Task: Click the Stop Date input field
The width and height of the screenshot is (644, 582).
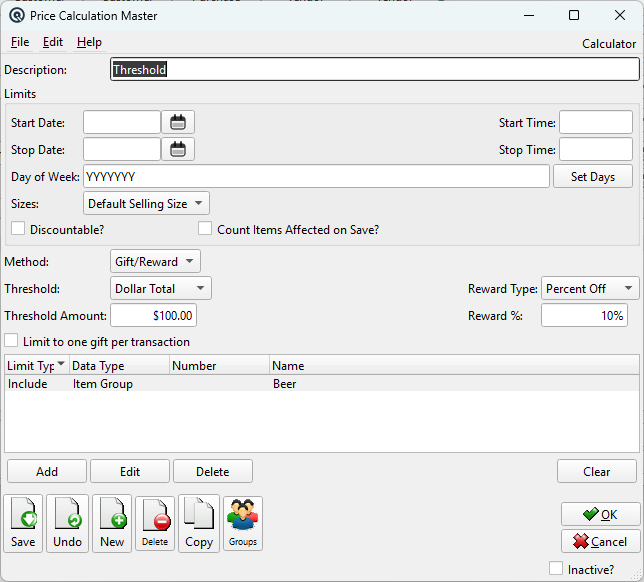Action: [122, 150]
